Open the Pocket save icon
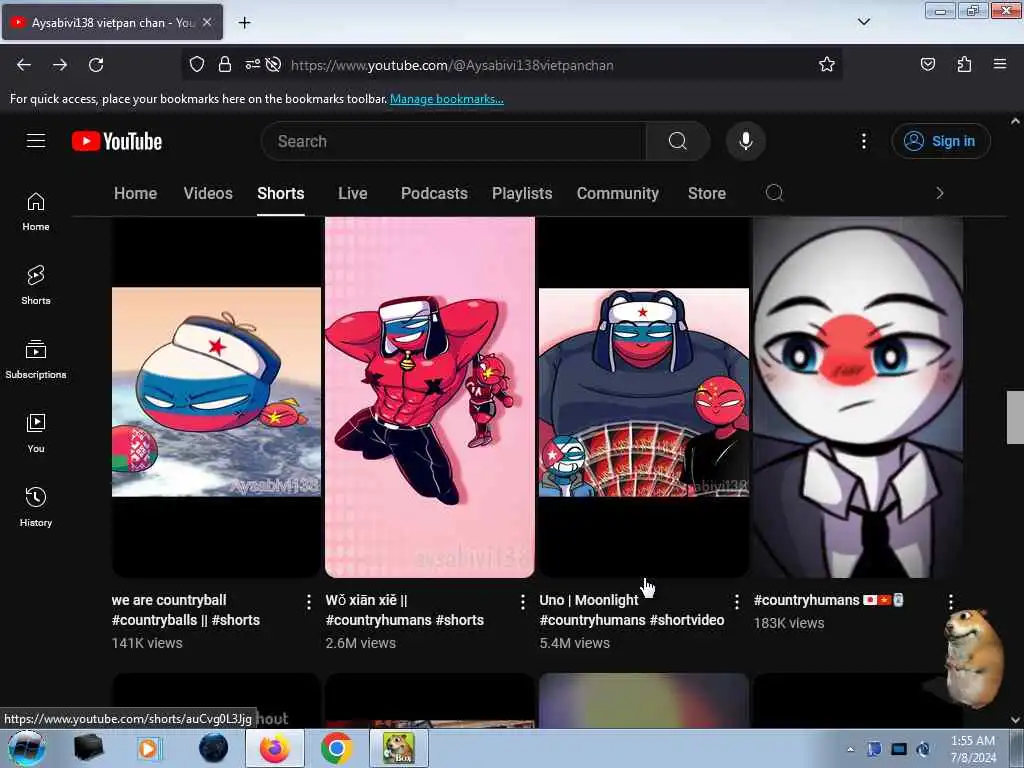This screenshot has width=1024, height=768. (927, 65)
